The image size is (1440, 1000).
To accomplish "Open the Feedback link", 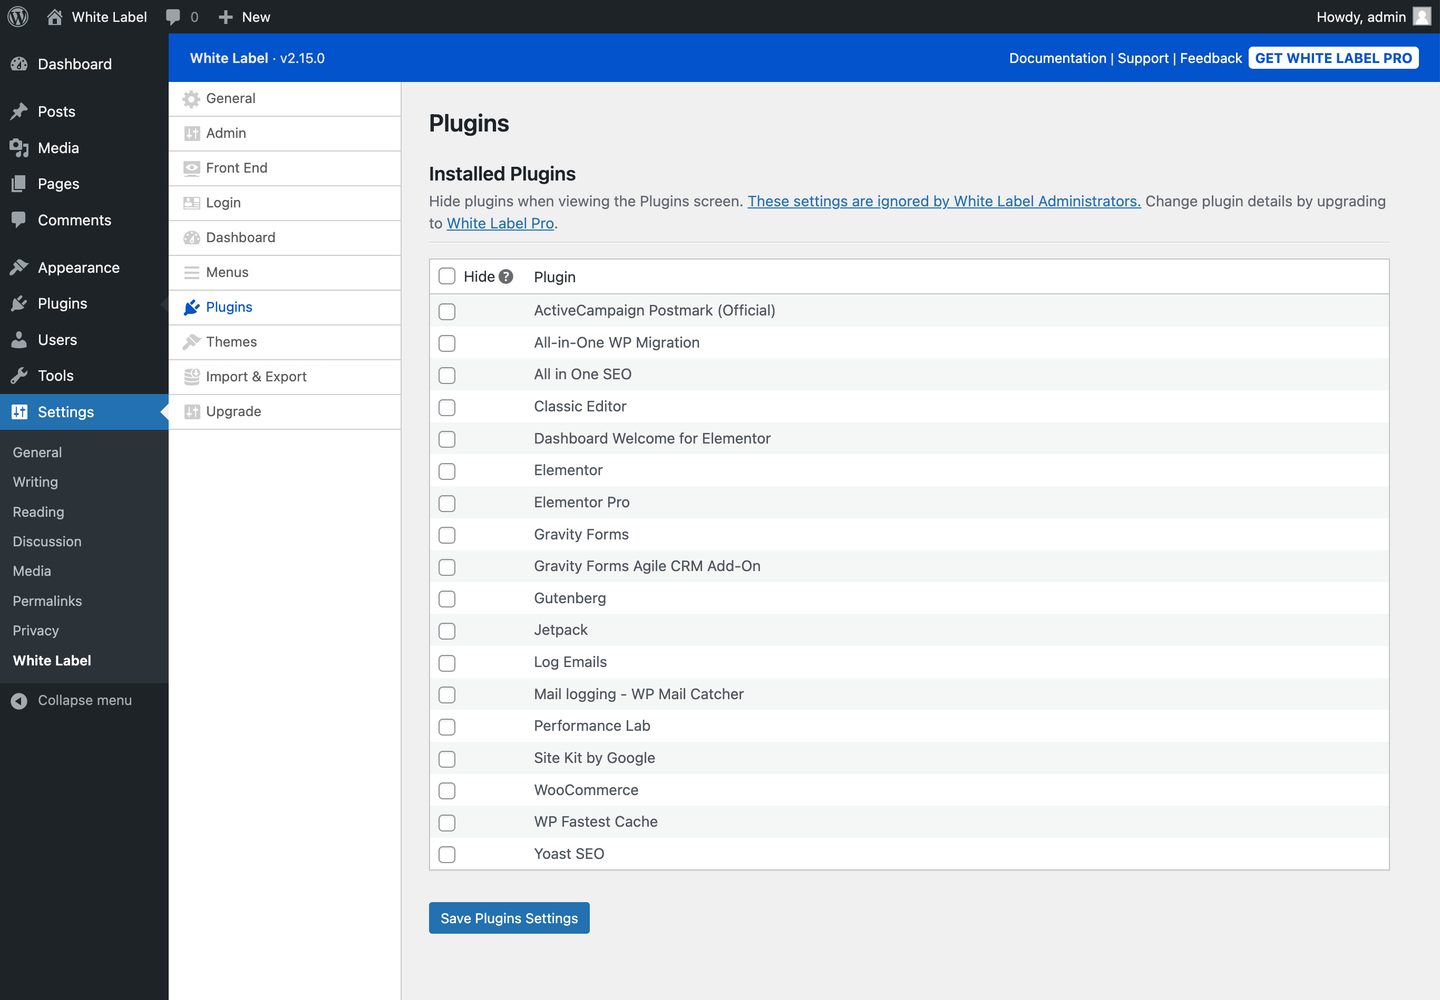I will pyautogui.click(x=1211, y=58).
